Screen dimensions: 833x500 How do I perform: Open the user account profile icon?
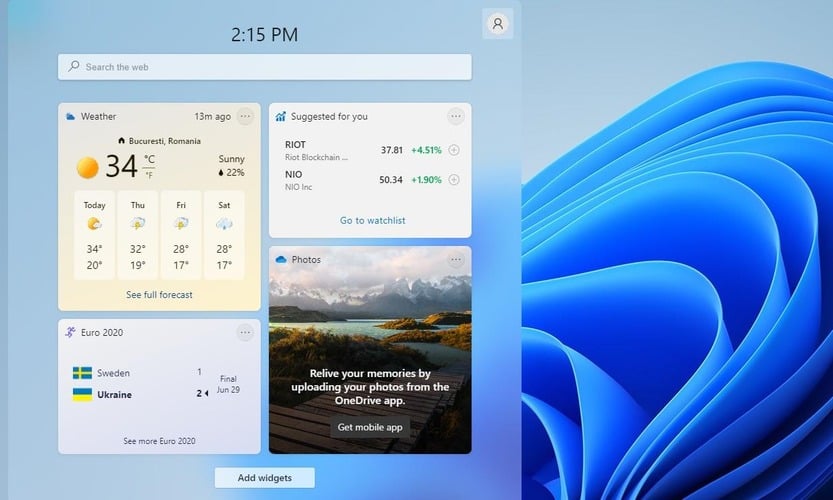[x=498, y=24]
